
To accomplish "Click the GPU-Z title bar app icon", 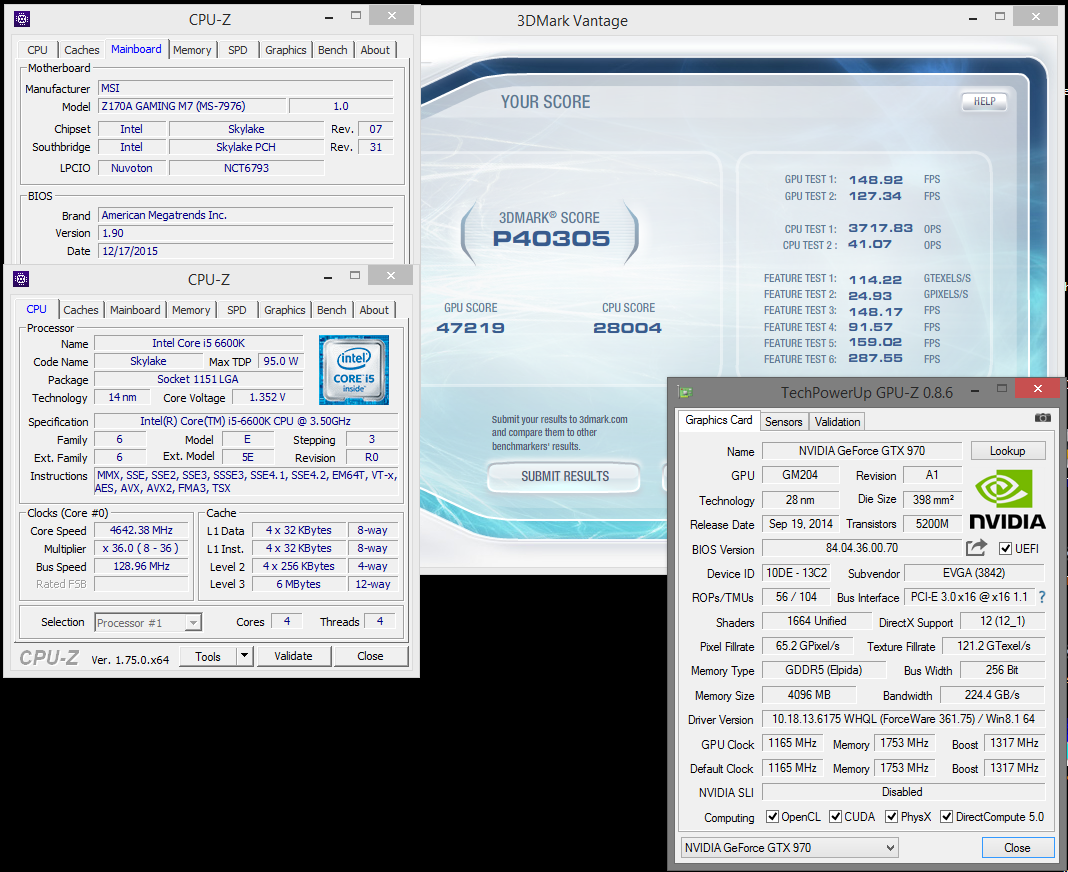I will [x=685, y=392].
